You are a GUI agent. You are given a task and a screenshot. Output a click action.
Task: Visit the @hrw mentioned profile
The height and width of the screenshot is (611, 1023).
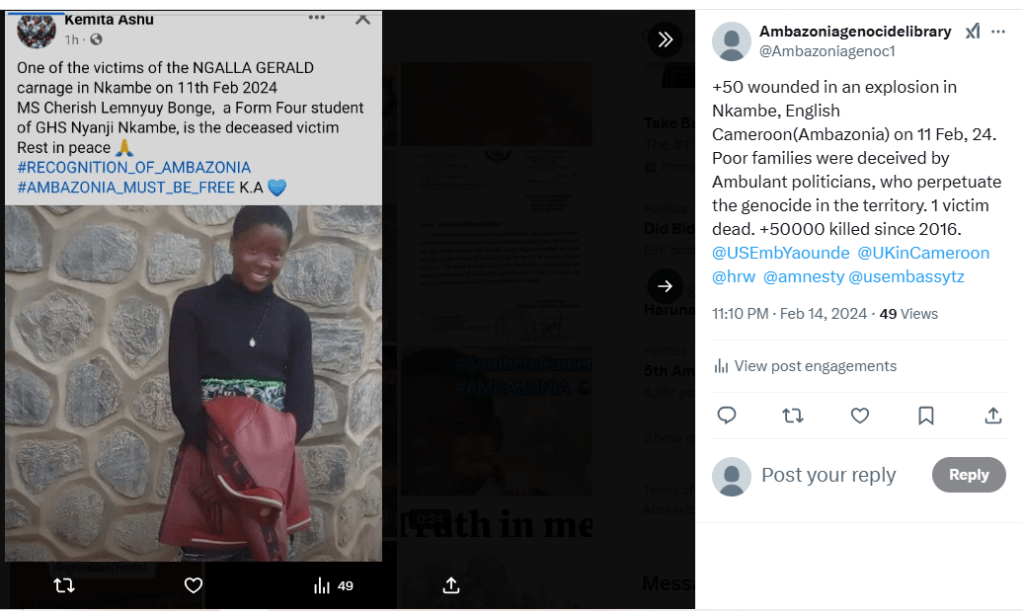point(733,277)
